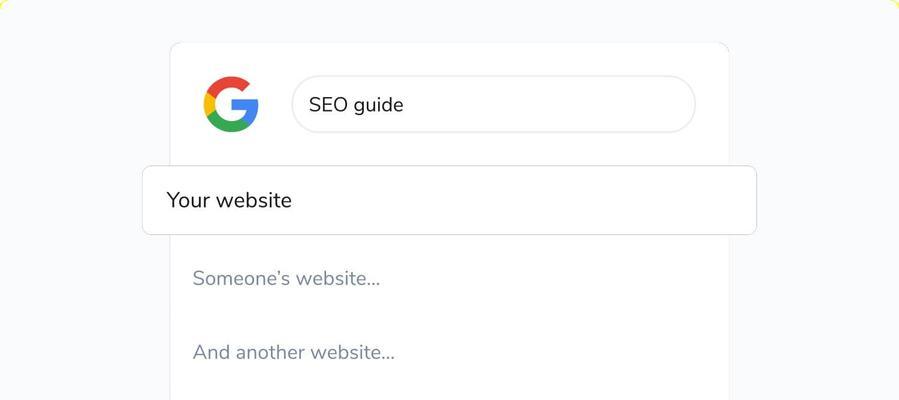This screenshot has height=400, width=899.
Task: Click the word Your in highlighted result
Action: (x=188, y=200)
